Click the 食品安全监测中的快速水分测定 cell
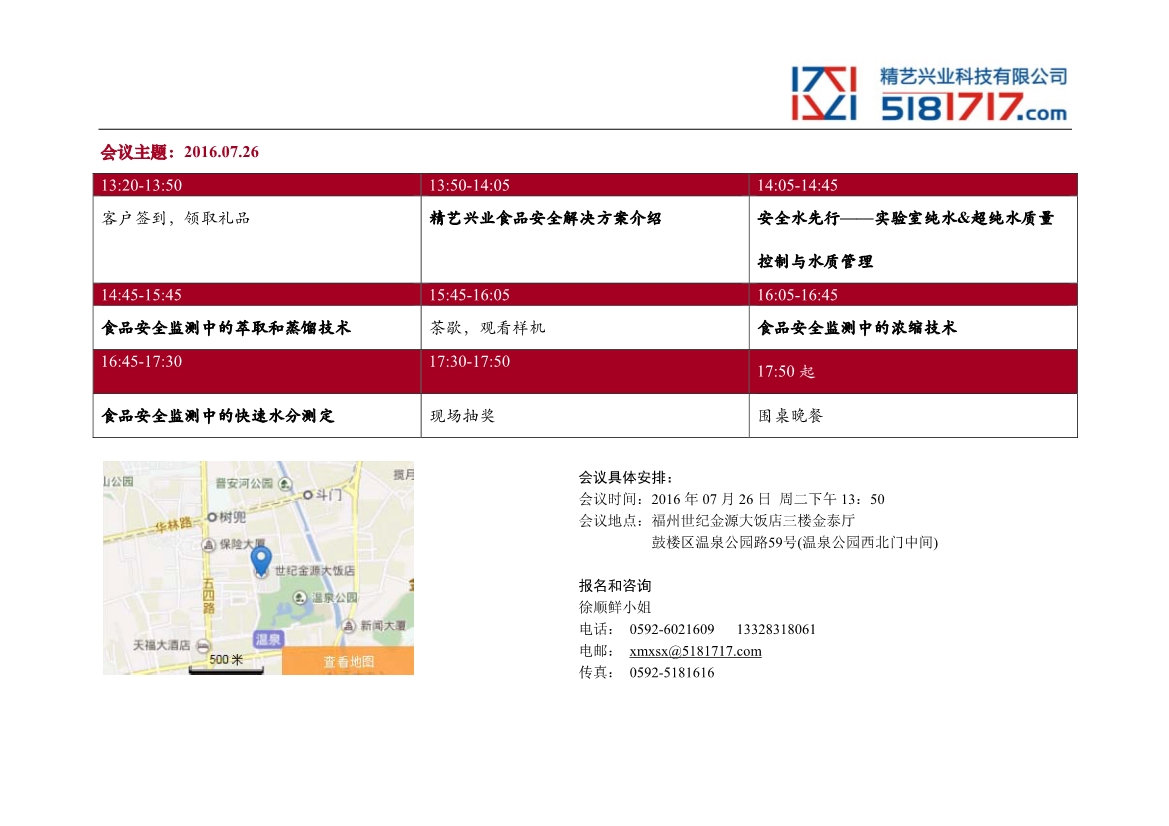 [x=218, y=416]
